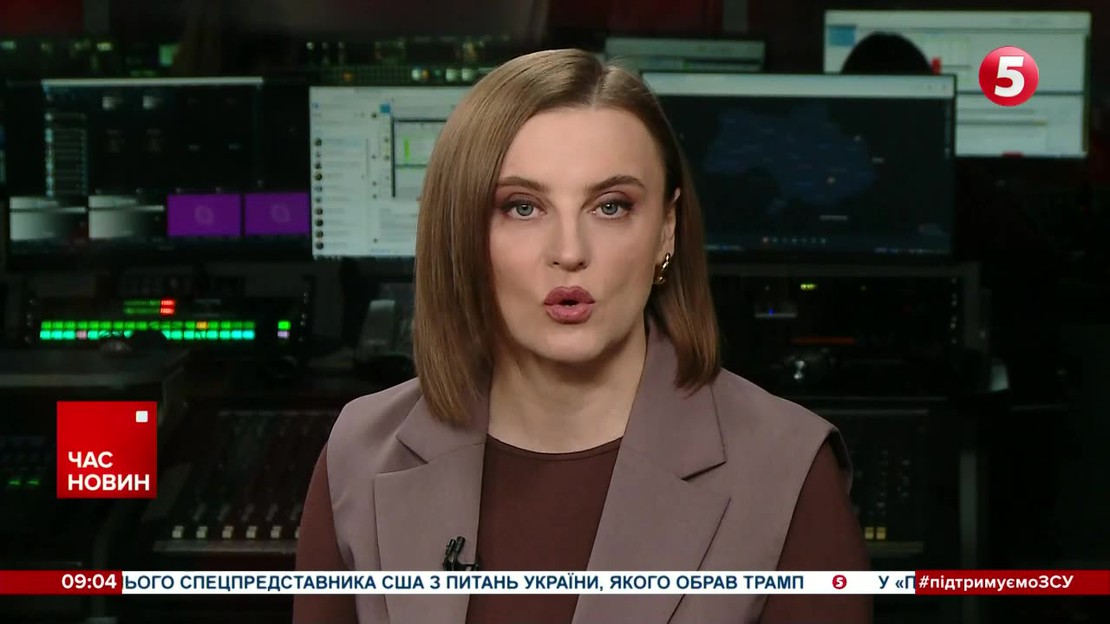Select the left purple preview tile

(203, 214)
